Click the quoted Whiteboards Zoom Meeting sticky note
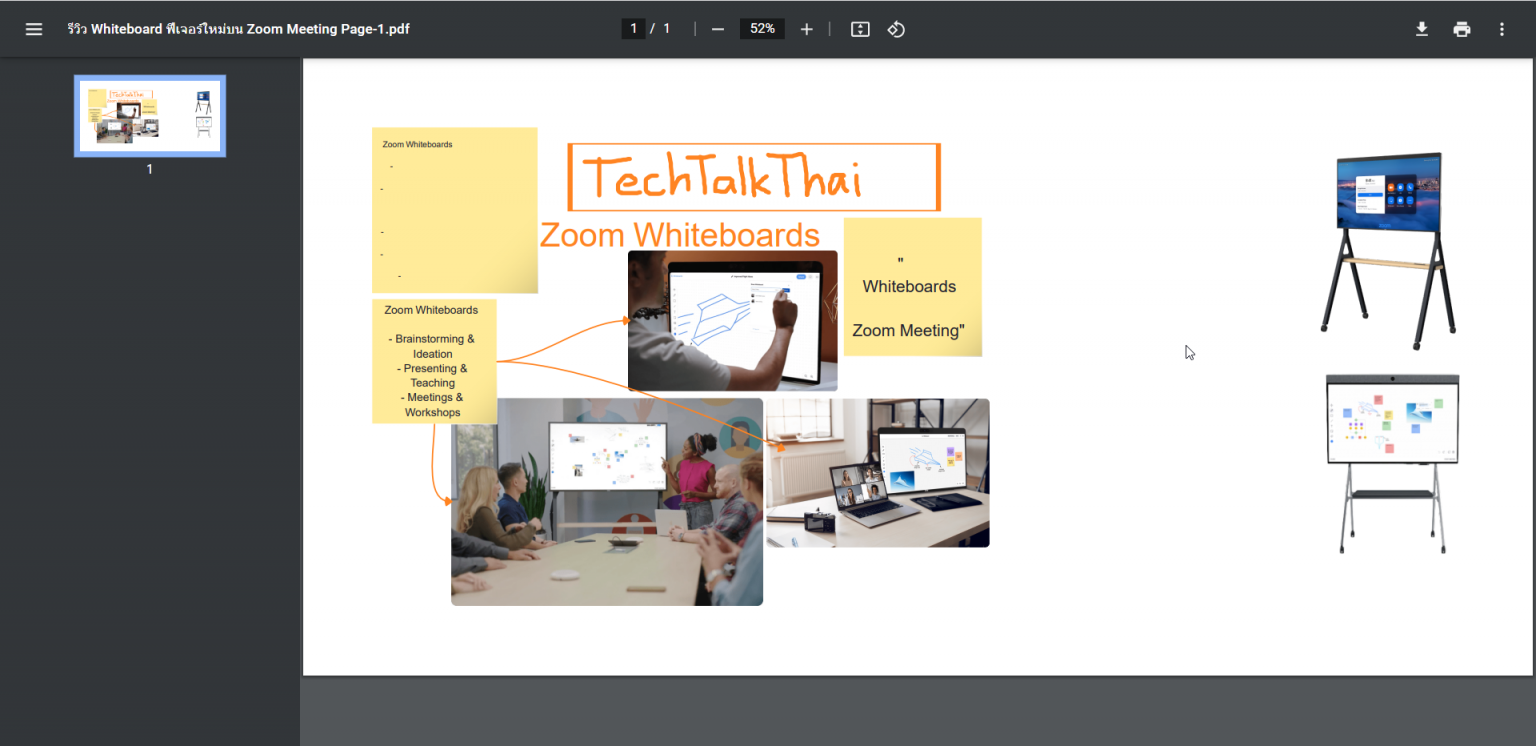Image resolution: width=1536 pixels, height=746 pixels. (x=912, y=287)
